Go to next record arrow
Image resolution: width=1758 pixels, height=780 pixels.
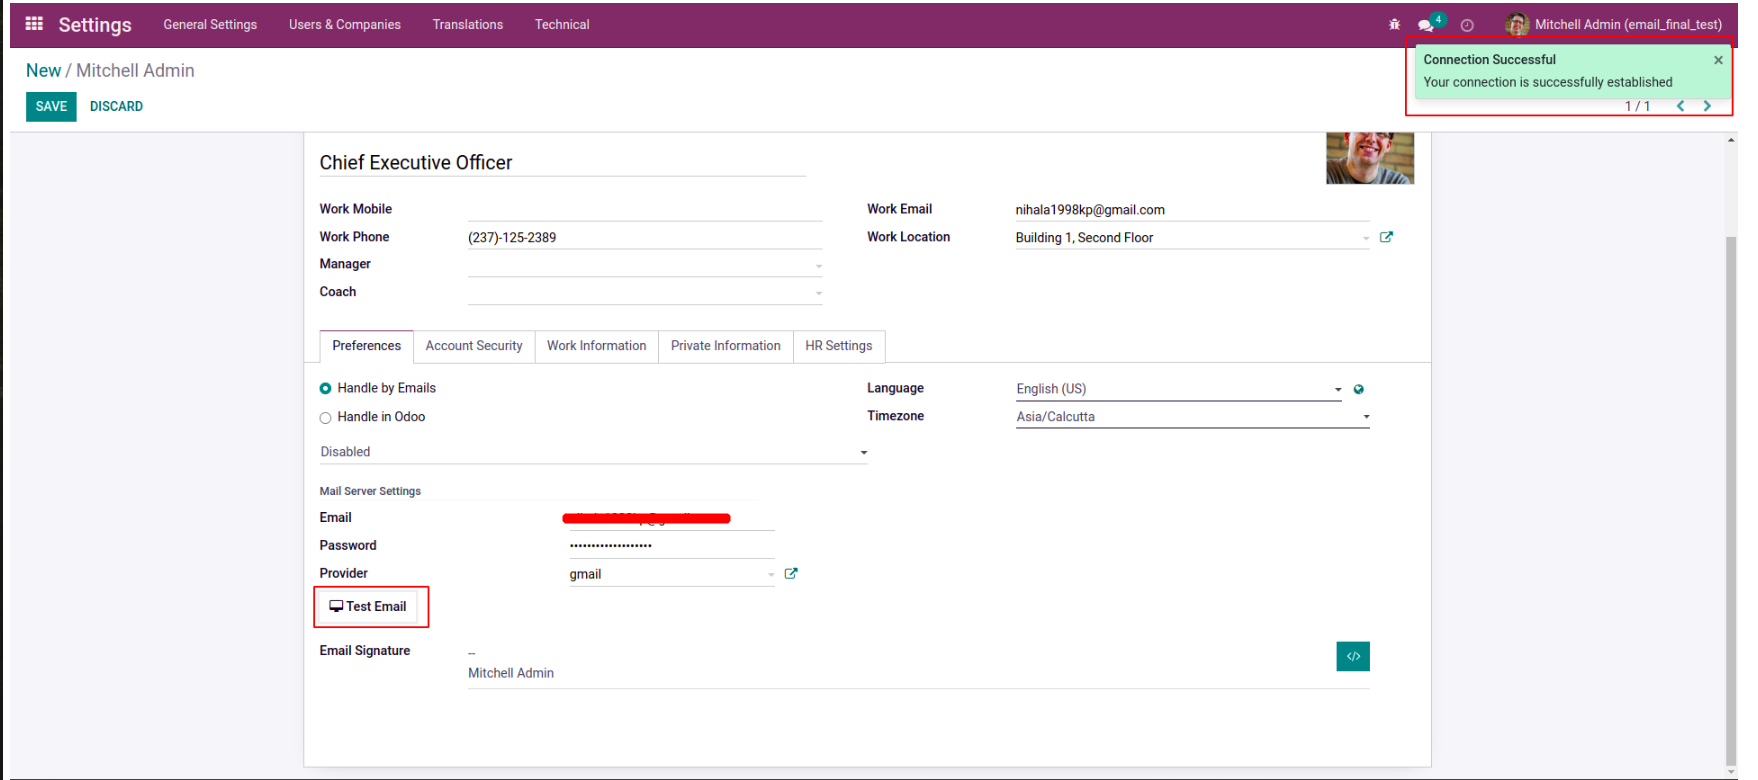pyautogui.click(x=1707, y=106)
